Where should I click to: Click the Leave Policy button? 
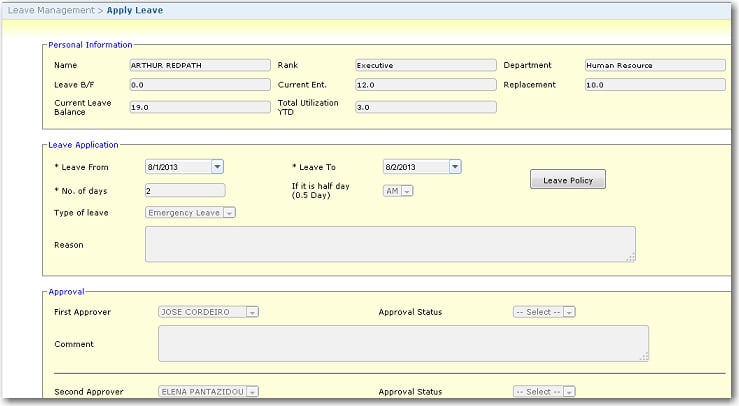pyautogui.click(x=567, y=180)
